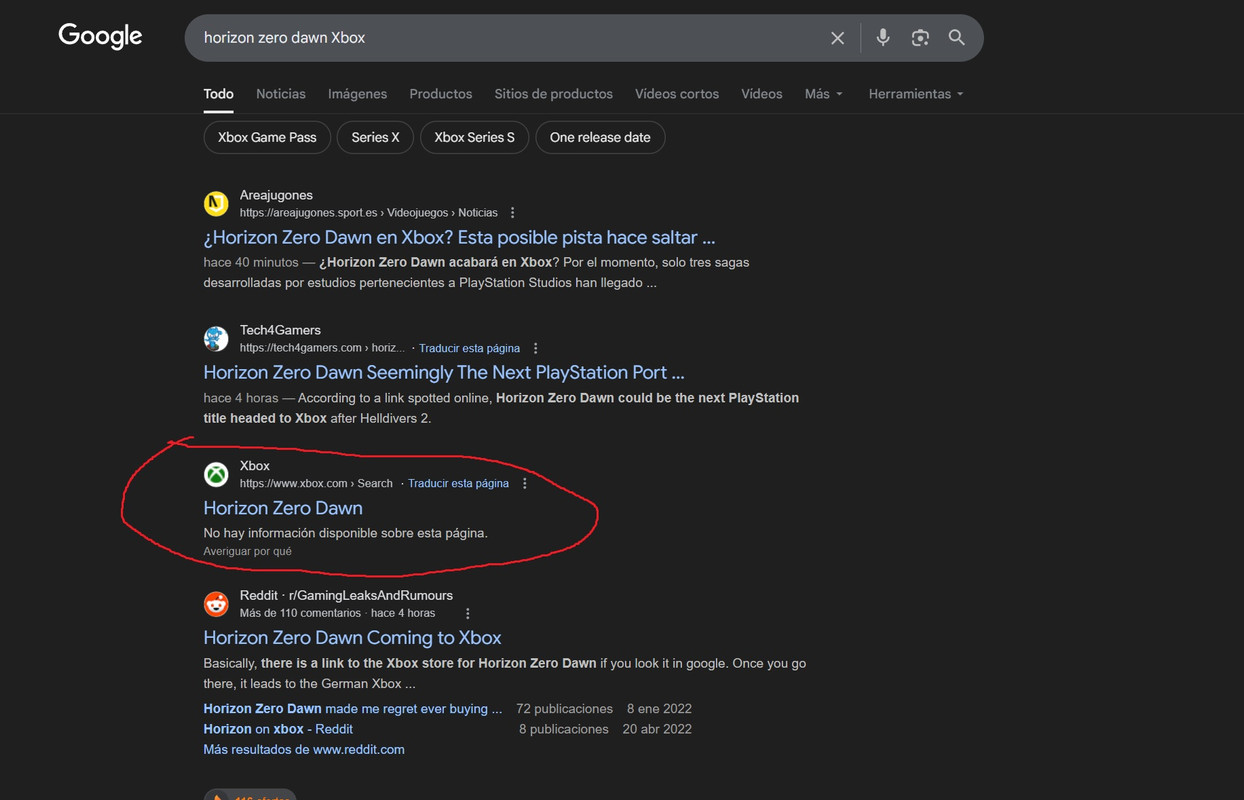Click the Tech4Gamers site name
Viewport: 1244px width, 800px height.
280,331
